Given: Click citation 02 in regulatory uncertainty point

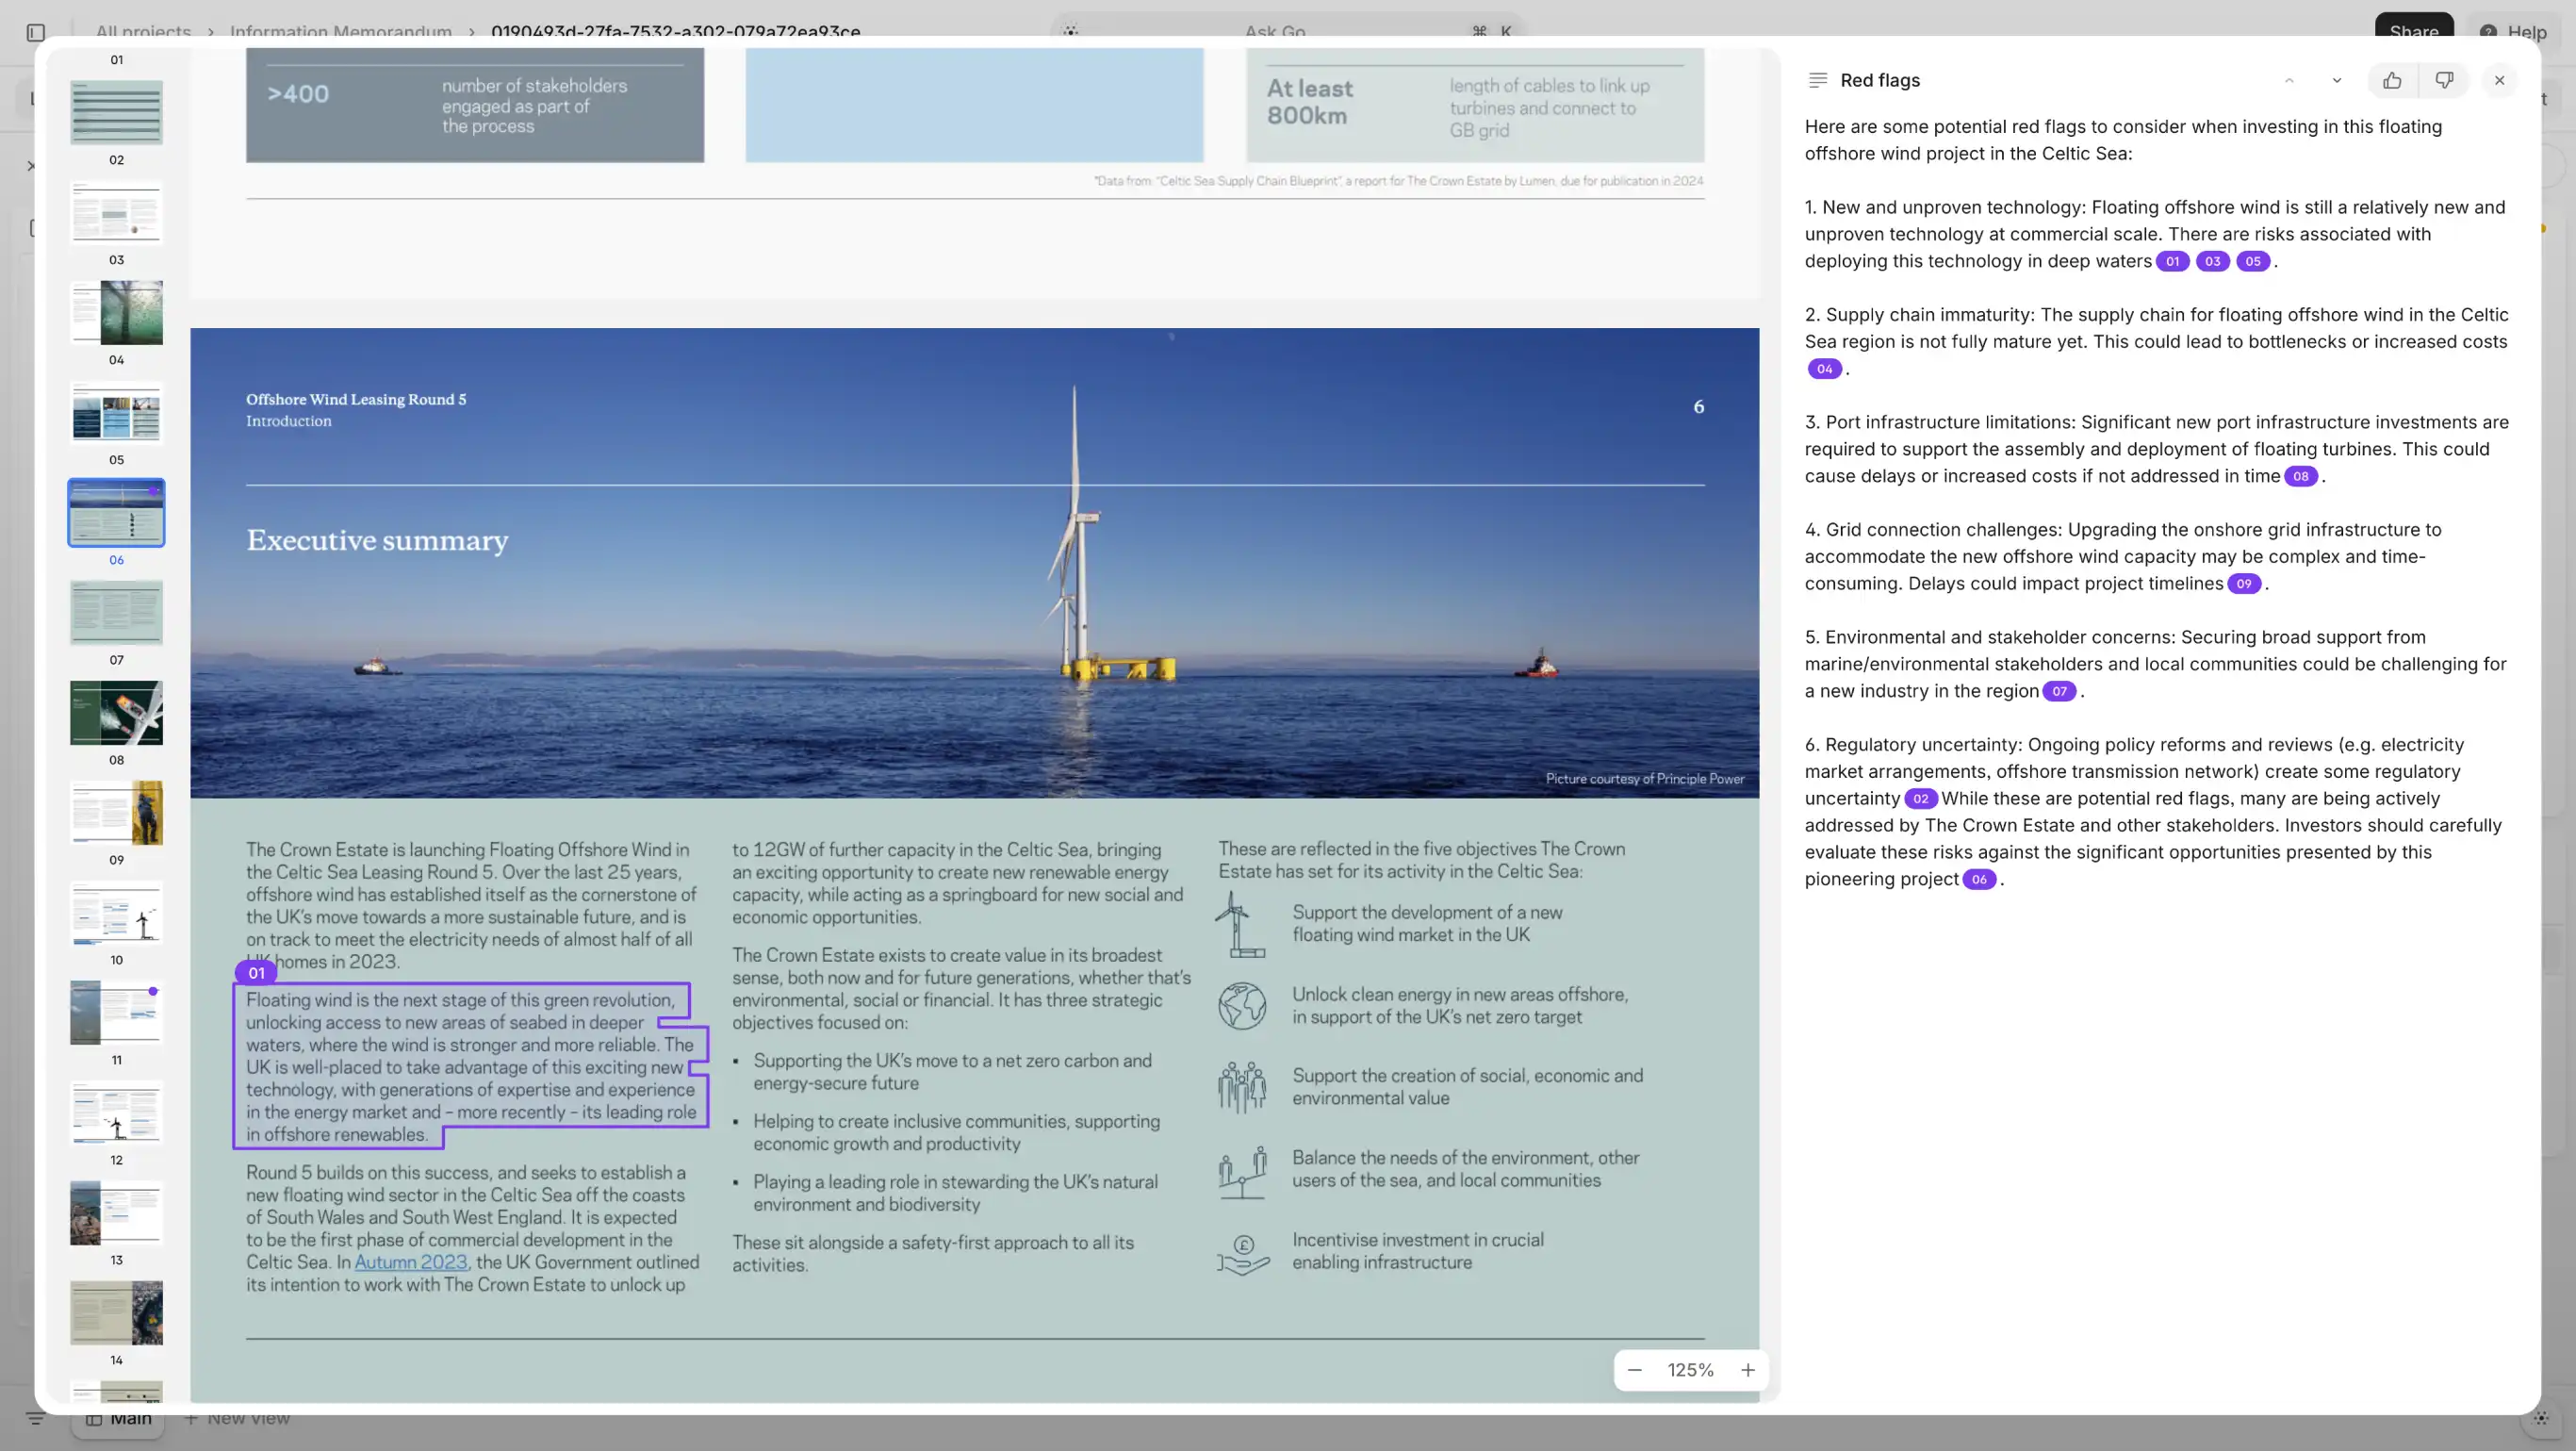Looking at the screenshot, I should pos(1920,799).
